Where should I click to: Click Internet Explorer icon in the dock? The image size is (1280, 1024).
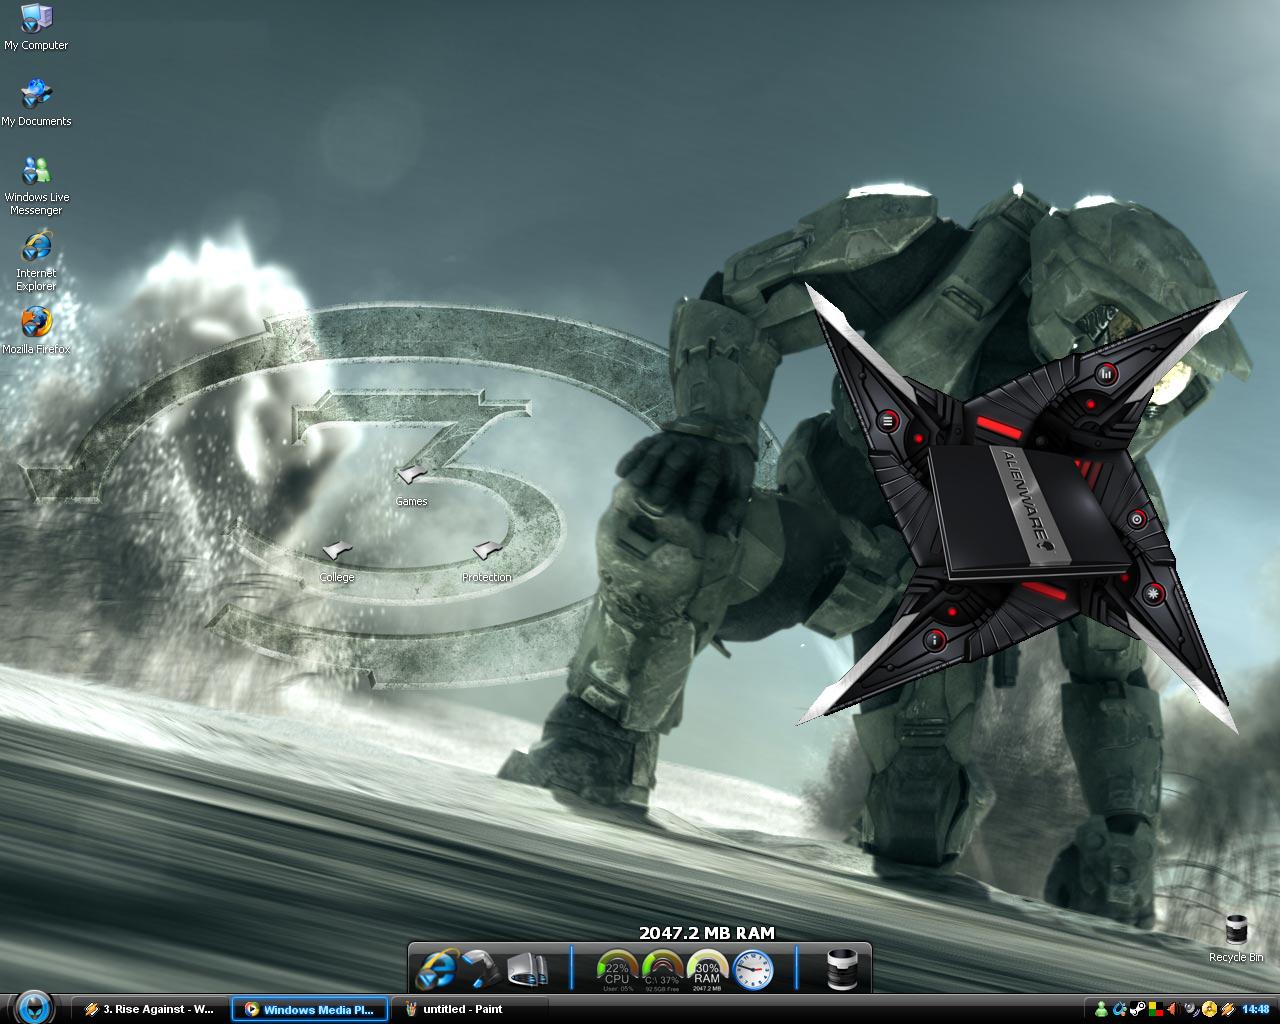437,969
